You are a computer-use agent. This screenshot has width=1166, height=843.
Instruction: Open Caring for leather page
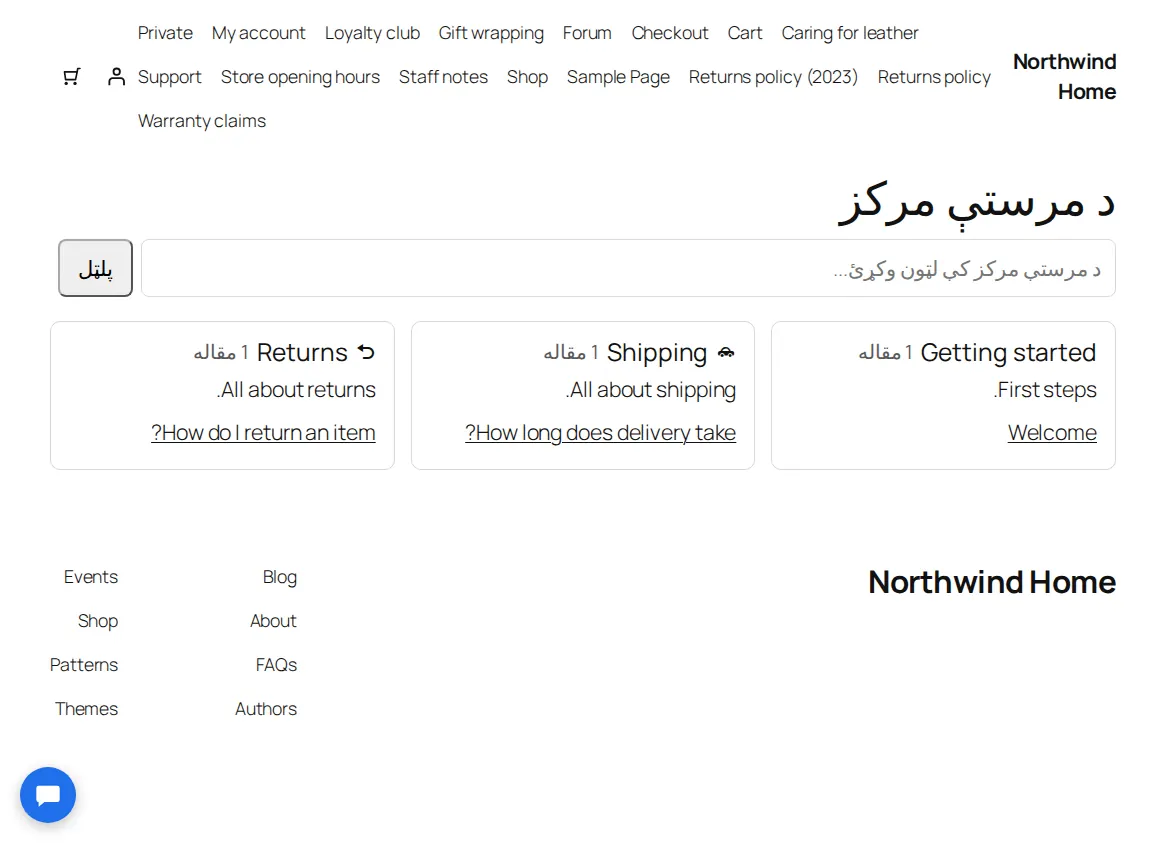[x=849, y=33]
